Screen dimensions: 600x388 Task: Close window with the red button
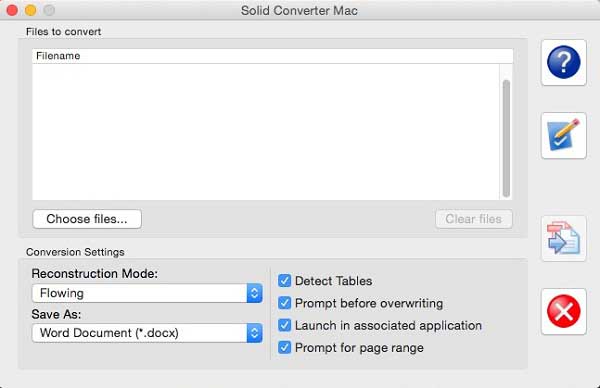(12, 10)
